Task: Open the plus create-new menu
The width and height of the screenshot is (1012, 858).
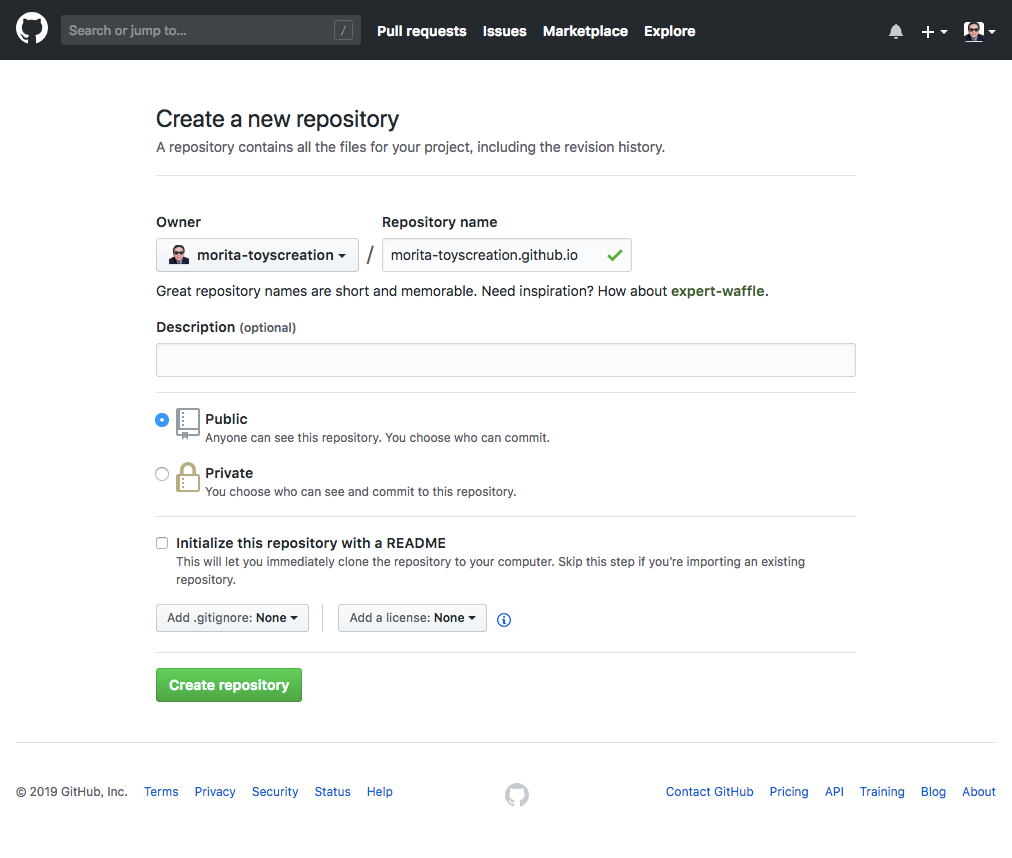Action: [933, 32]
